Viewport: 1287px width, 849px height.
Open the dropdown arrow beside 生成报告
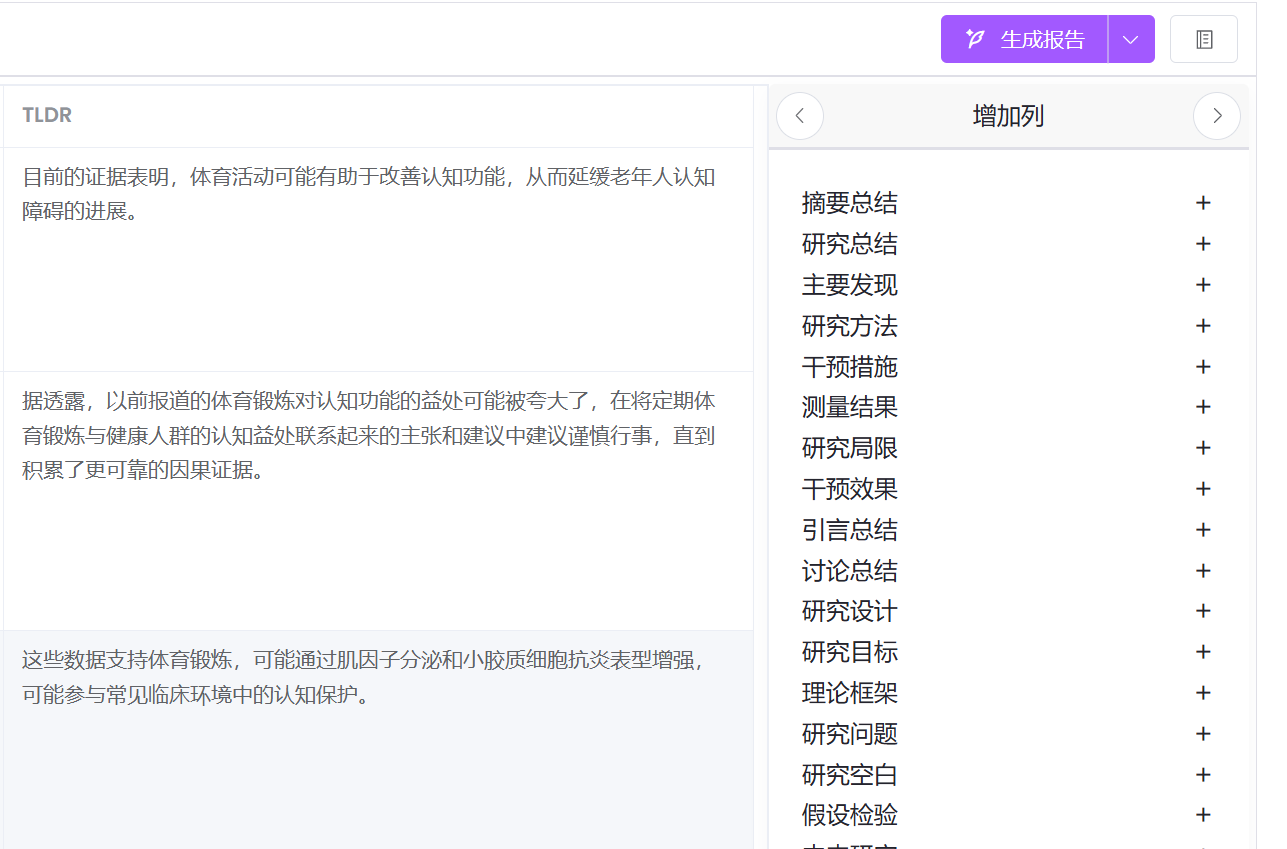point(1131,39)
